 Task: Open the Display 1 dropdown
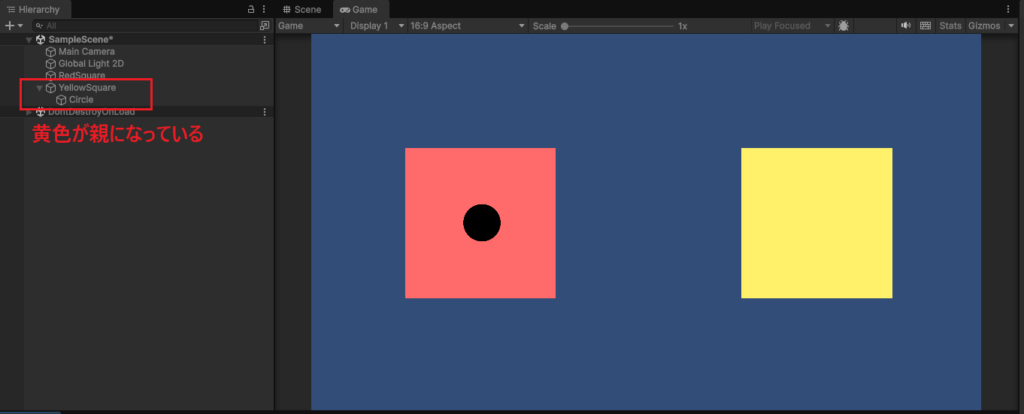coord(377,25)
